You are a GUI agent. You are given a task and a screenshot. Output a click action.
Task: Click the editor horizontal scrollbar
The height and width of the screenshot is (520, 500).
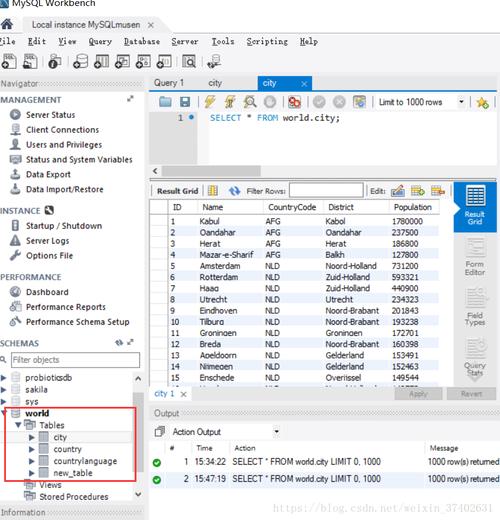(211, 171)
